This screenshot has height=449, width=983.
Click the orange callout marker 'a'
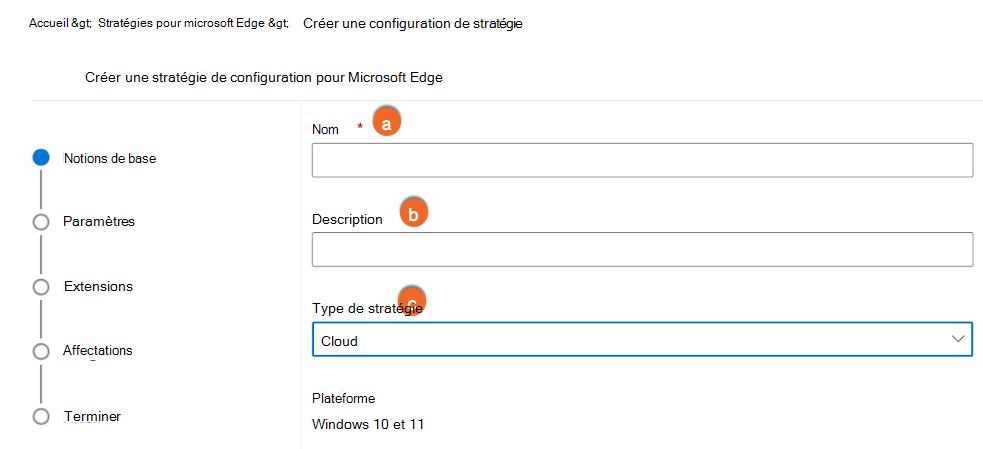pos(386,122)
